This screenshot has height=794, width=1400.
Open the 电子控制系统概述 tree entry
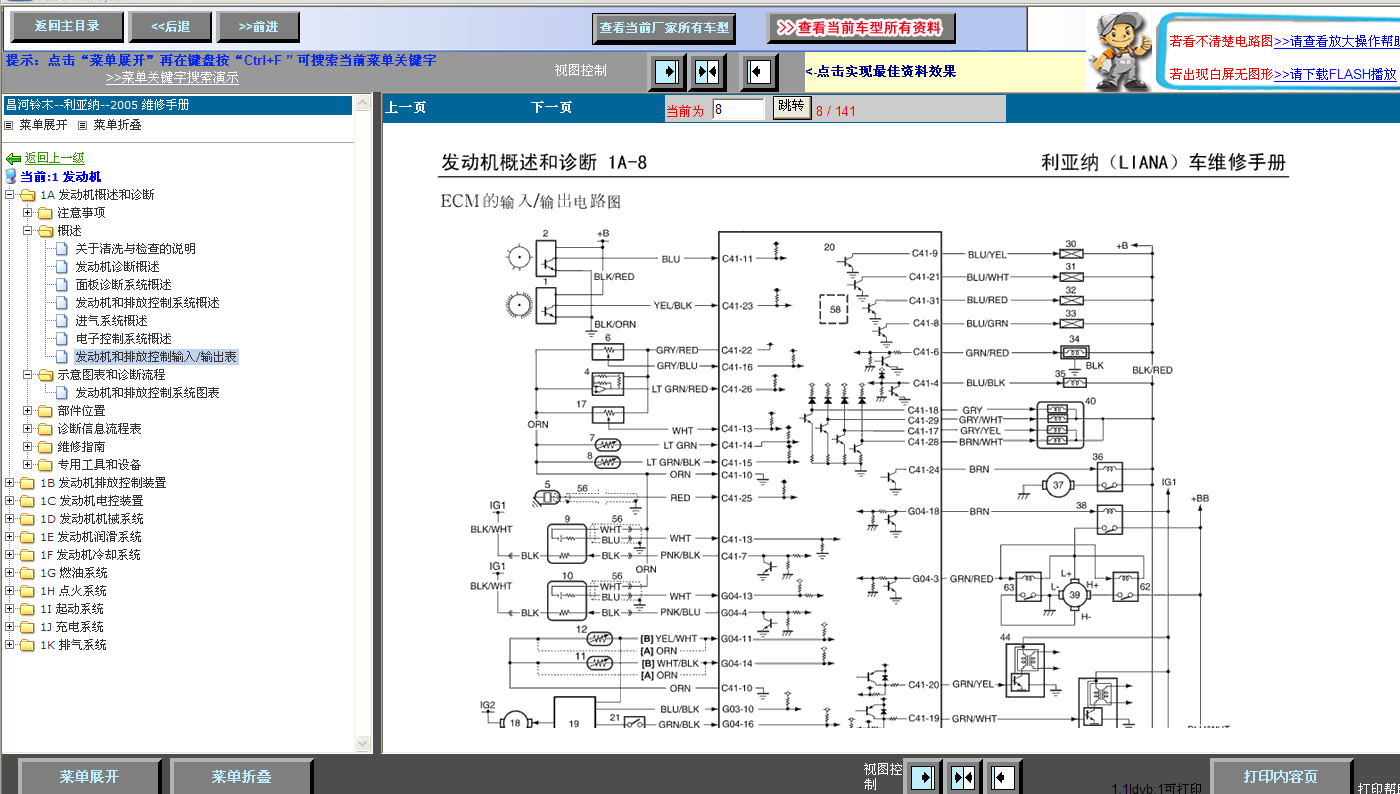(123, 339)
